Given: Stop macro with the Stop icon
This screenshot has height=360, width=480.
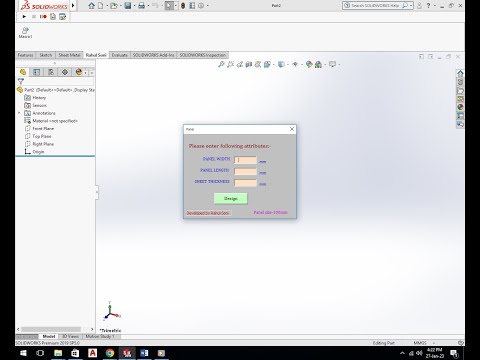Looking at the screenshot, I should (34, 16).
